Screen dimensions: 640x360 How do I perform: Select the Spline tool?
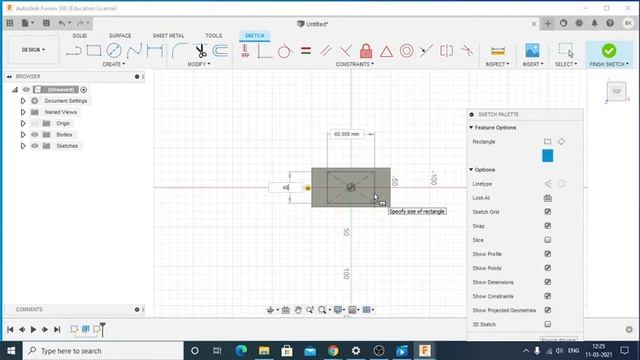134,51
